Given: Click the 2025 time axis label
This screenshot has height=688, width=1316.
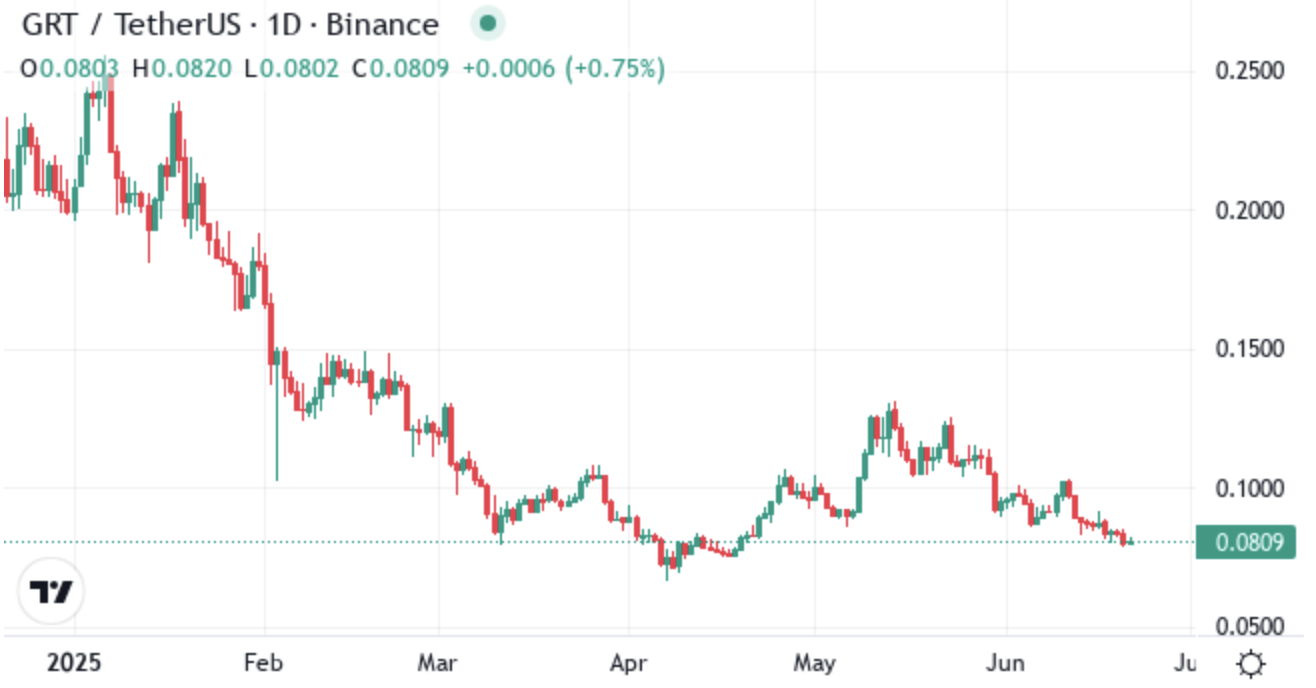Looking at the screenshot, I should click(76, 664).
